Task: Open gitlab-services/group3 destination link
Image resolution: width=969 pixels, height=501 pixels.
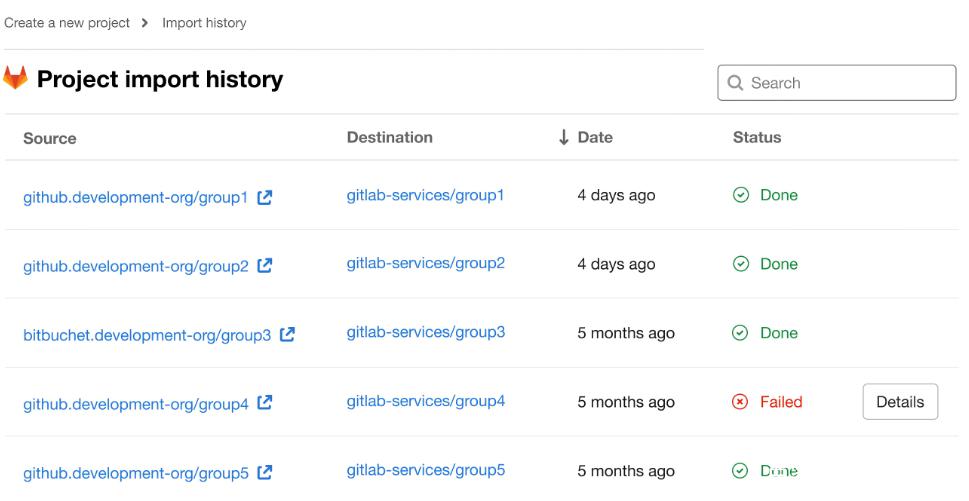Action: [x=425, y=332]
